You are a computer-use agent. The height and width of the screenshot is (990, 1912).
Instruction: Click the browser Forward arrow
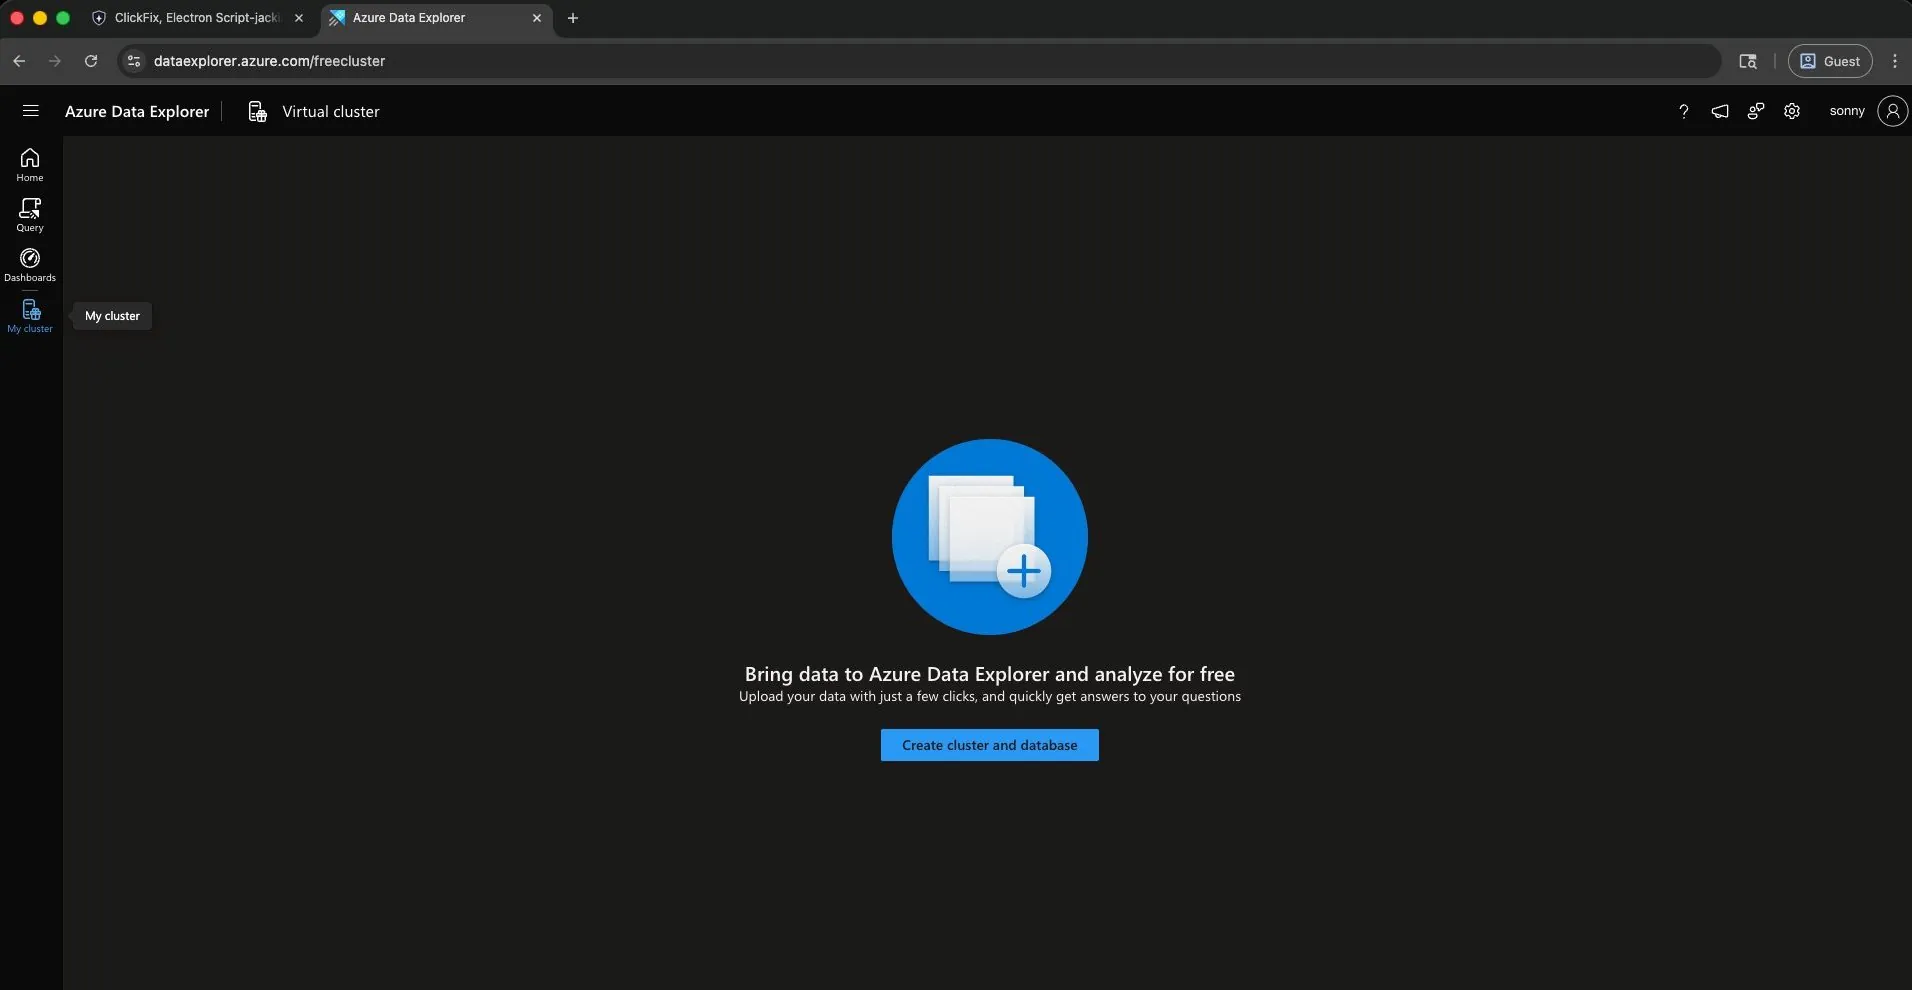[x=55, y=61]
